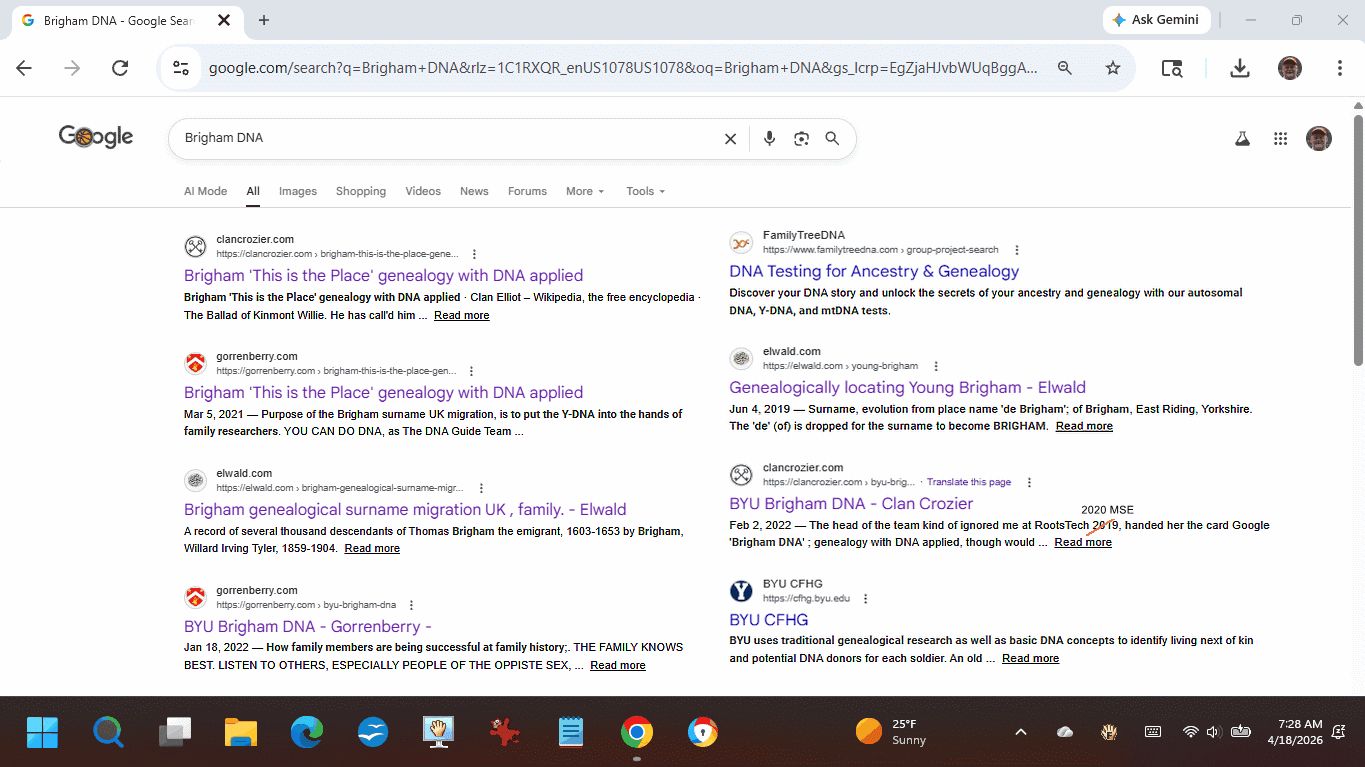The height and width of the screenshot is (767, 1365).
Task: Click Translate this page link
Action: [968, 482]
